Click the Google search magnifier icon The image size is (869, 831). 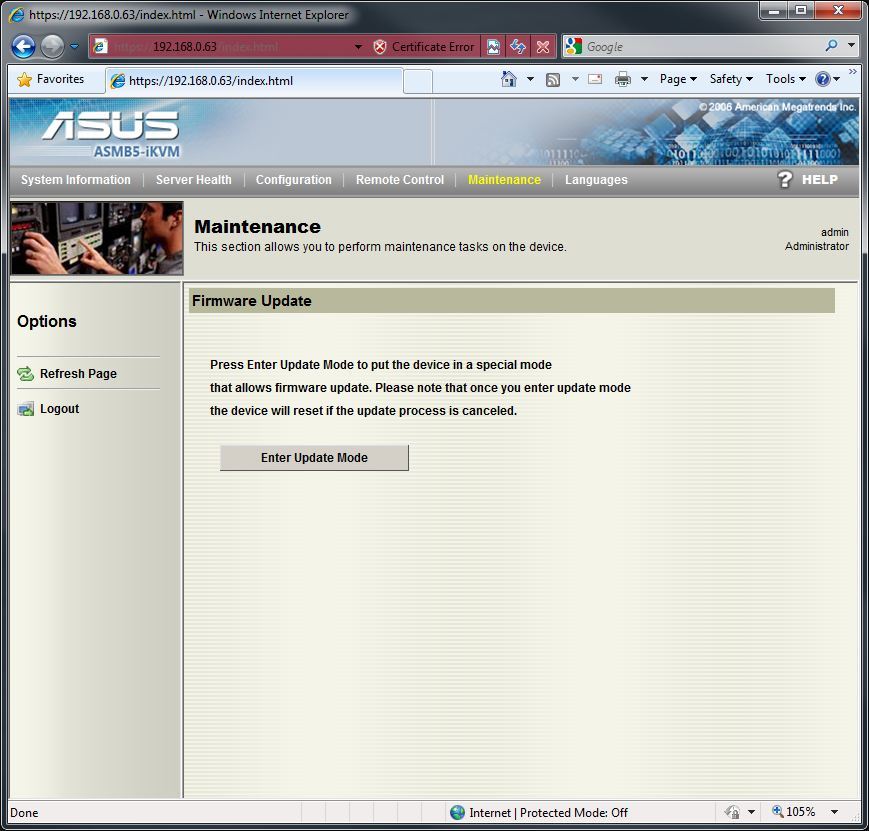tap(831, 46)
